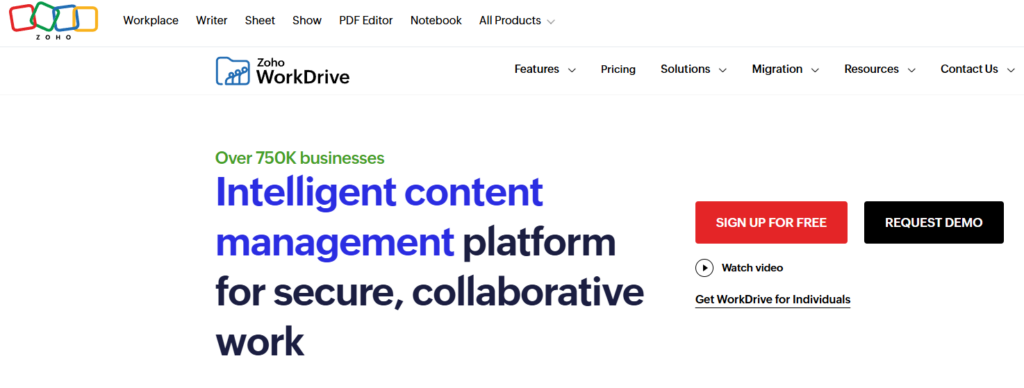Click the Watch video play icon
This screenshot has width=1024, height=388.
tap(704, 268)
